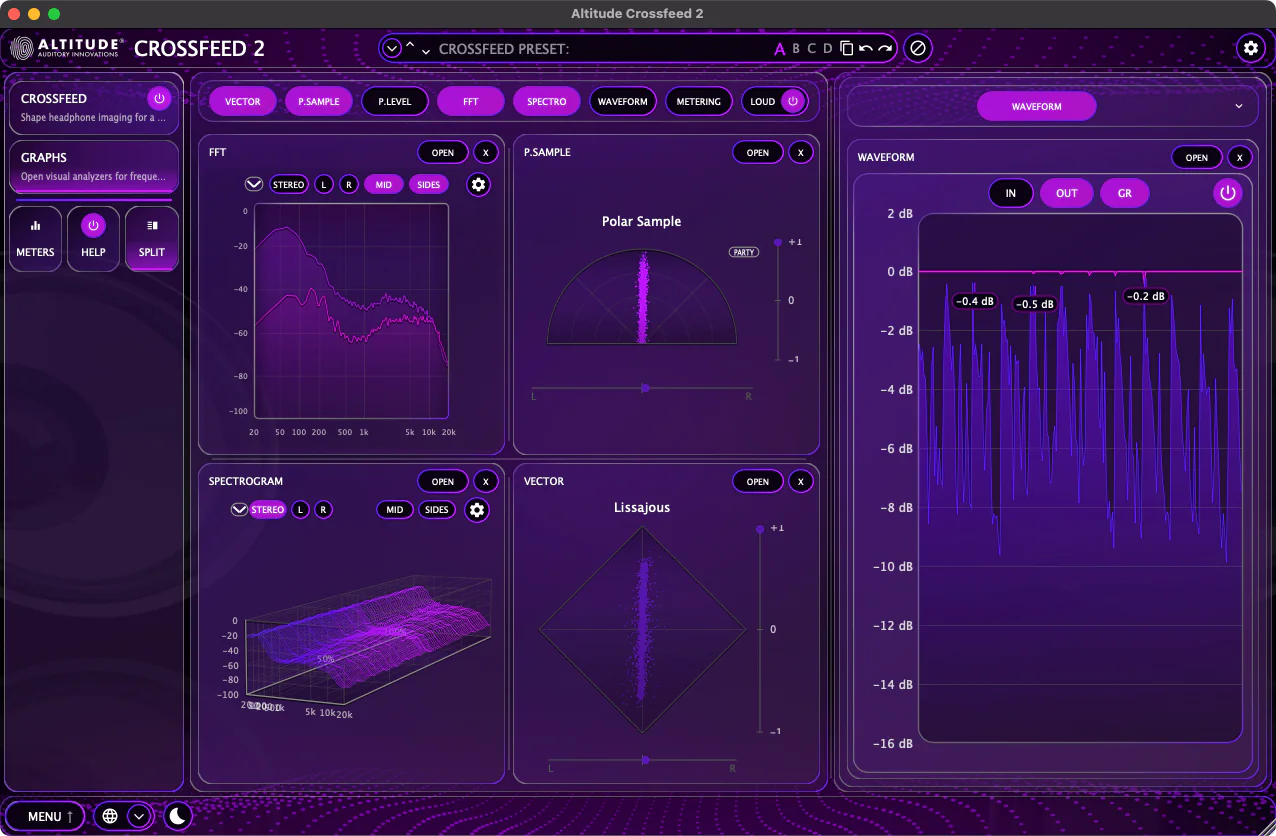Screen dimensions: 1276x836
Task: Toggle the HELP power button
Action: [x=93, y=226]
